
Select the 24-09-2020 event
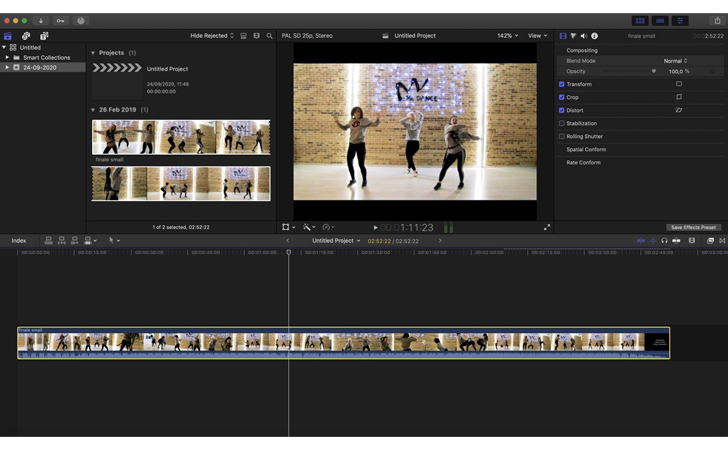(x=40, y=67)
